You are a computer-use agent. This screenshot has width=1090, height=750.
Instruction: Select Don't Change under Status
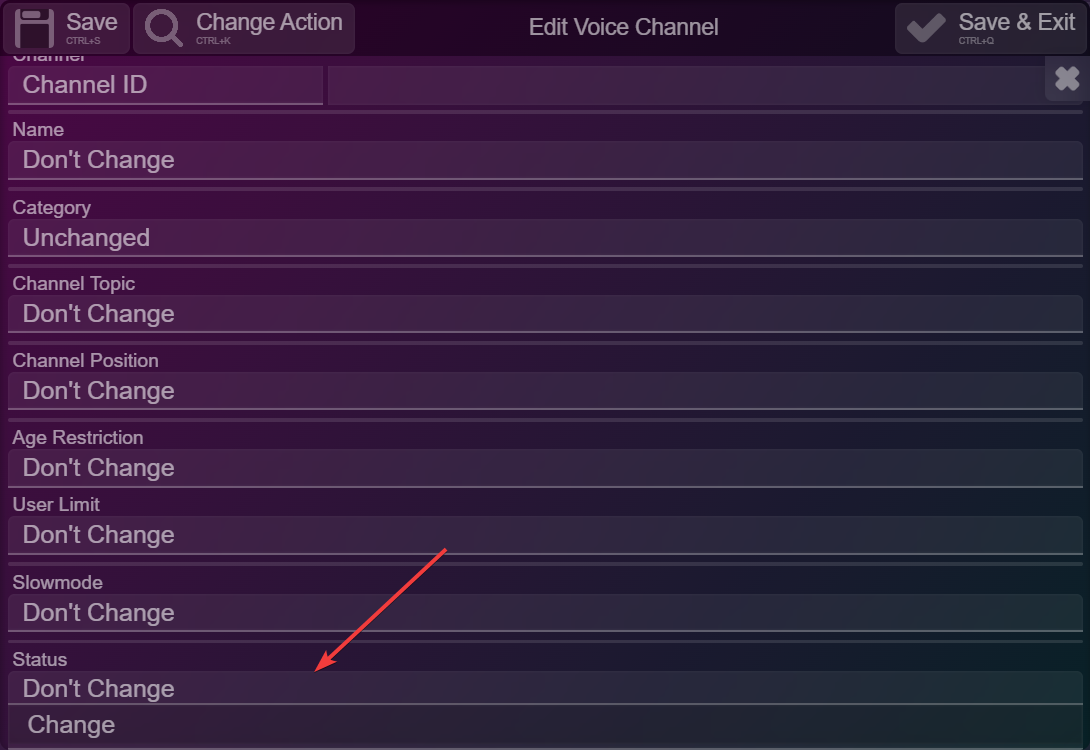(x=545, y=688)
